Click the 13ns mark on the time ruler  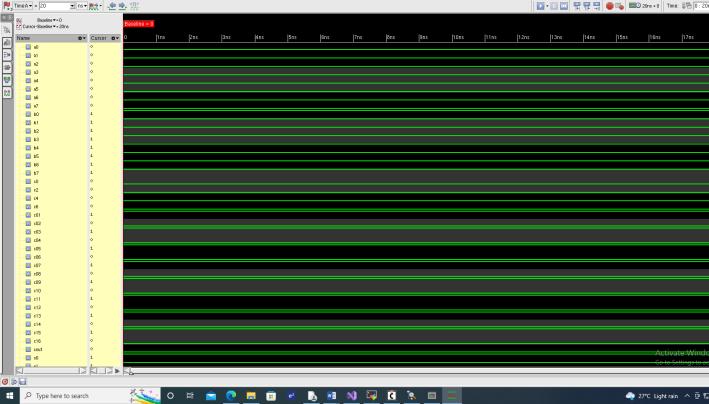point(556,37)
